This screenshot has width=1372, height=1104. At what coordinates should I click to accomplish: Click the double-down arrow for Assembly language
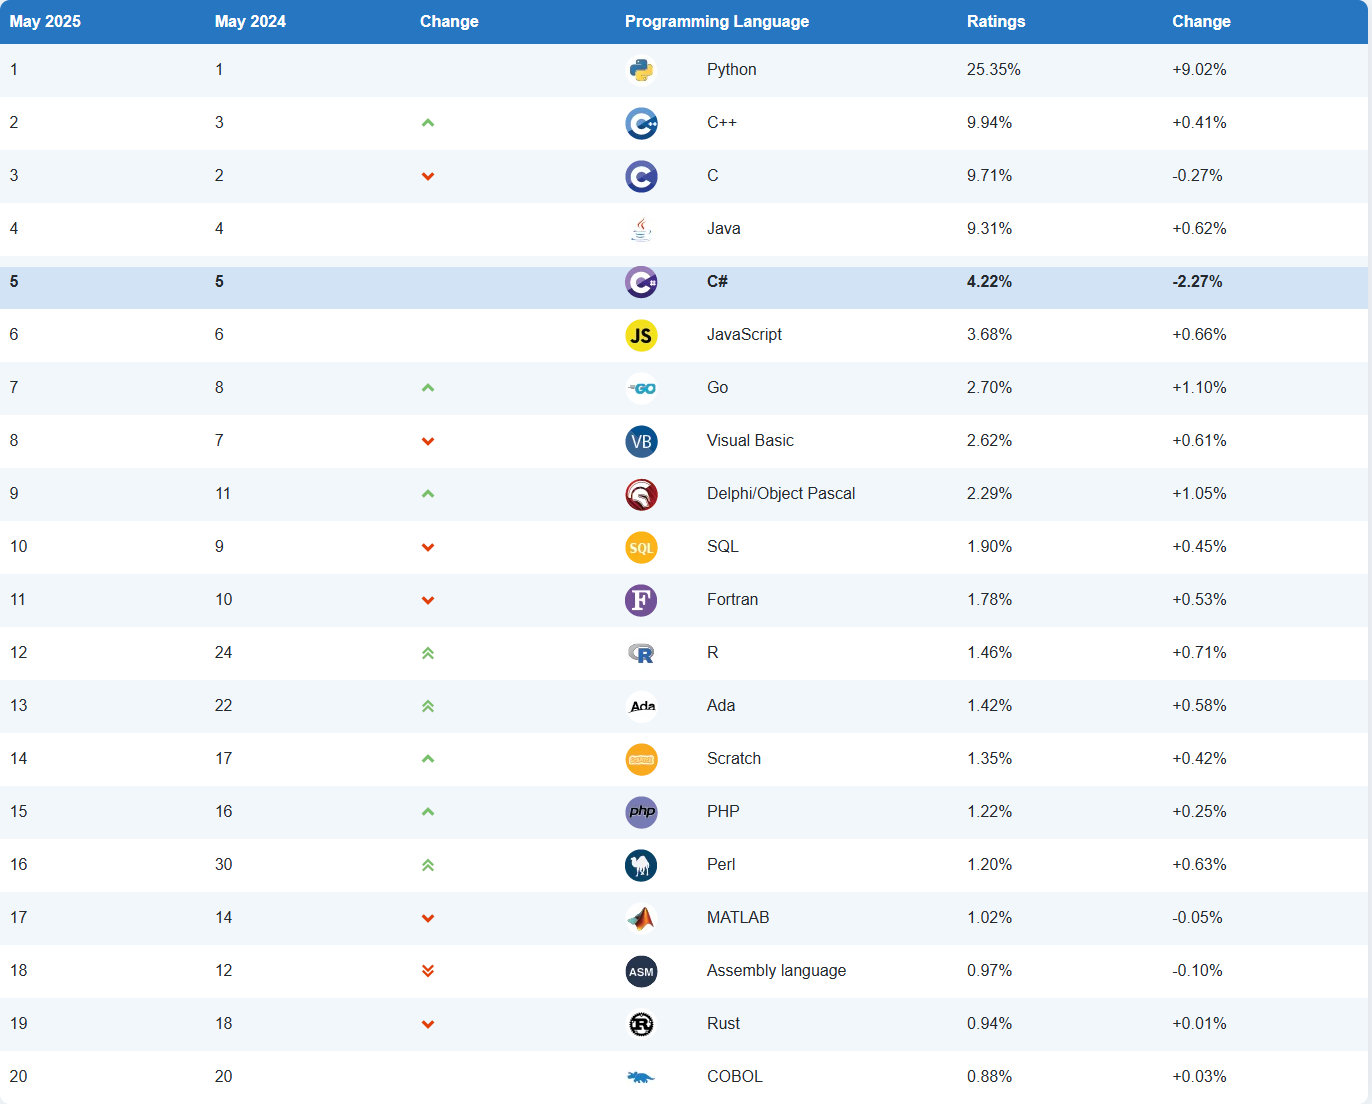428,971
